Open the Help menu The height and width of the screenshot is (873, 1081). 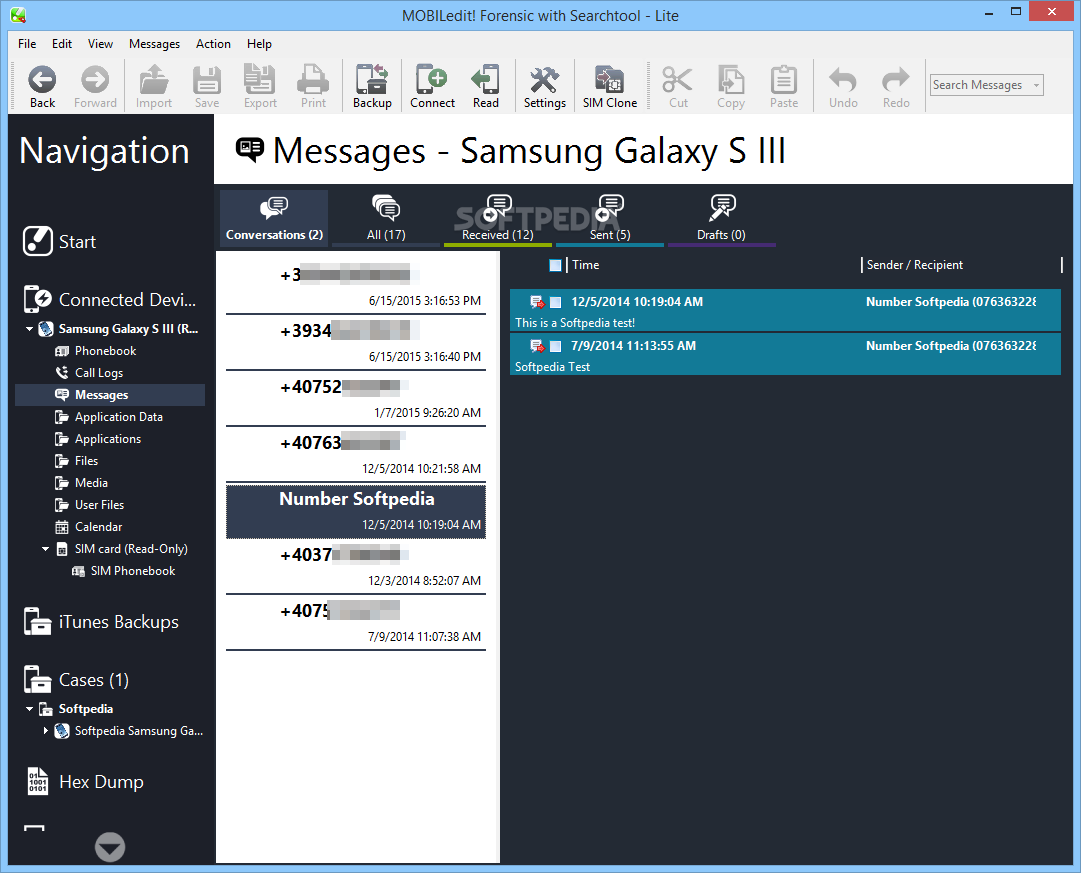[x=259, y=44]
